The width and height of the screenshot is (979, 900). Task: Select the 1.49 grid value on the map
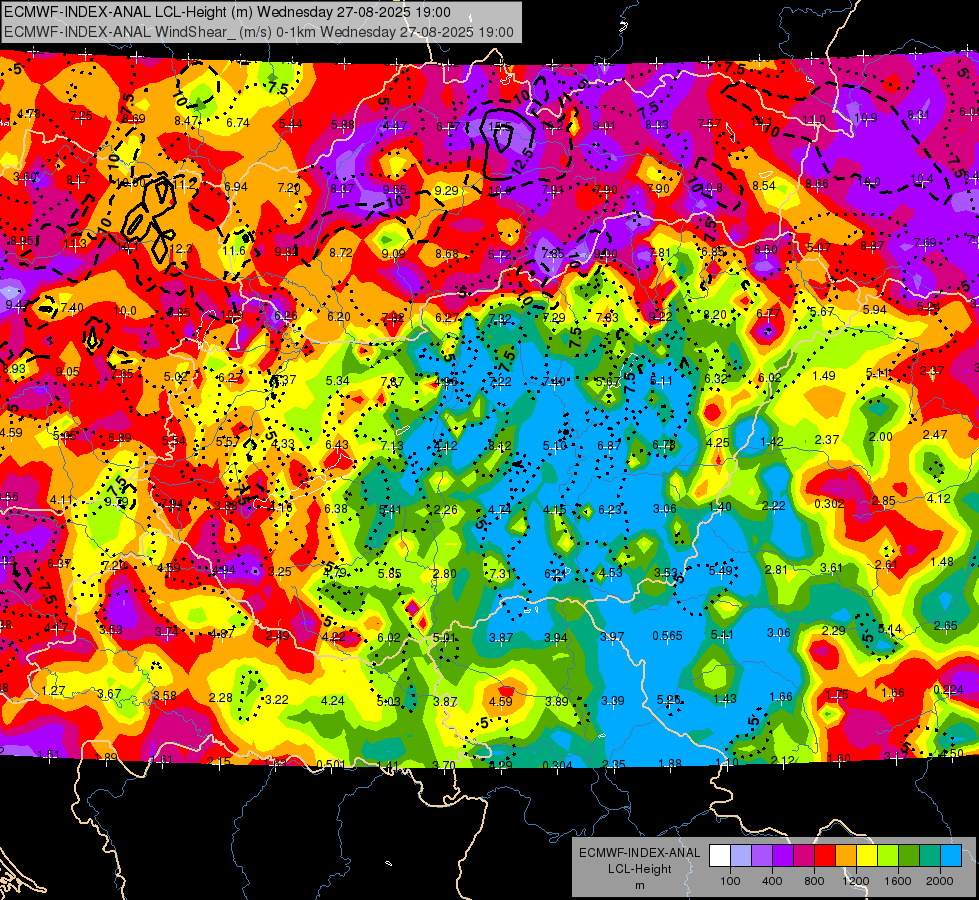[x=824, y=375]
